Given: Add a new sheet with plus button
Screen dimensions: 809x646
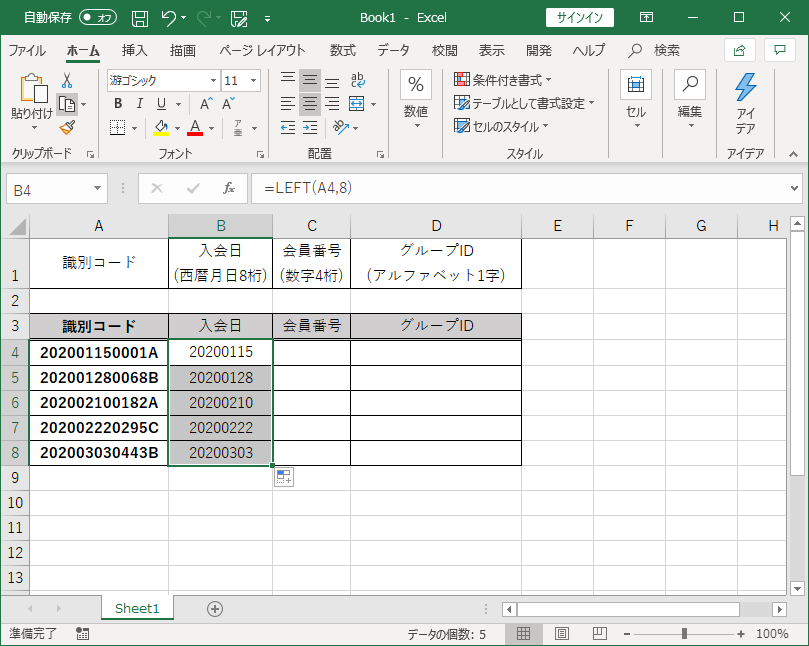Looking at the screenshot, I should click(214, 608).
